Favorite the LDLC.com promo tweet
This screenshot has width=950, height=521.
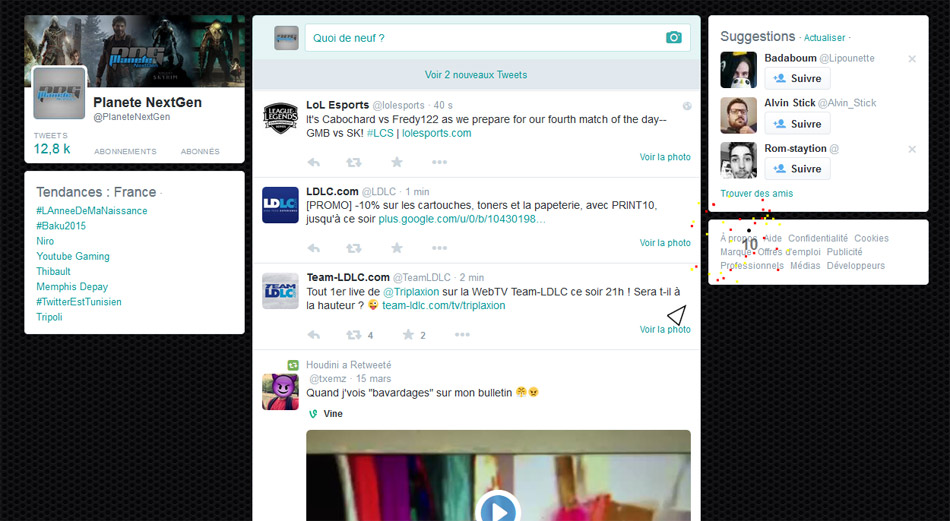coord(397,248)
